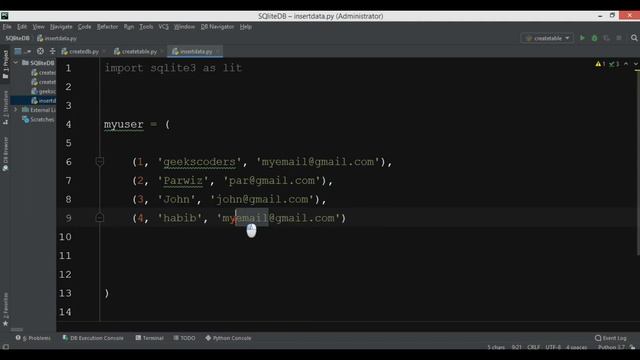Click insertdata.py breadcrumb in navigation bar
Viewport: 640px width, 360px height.
point(57,38)
